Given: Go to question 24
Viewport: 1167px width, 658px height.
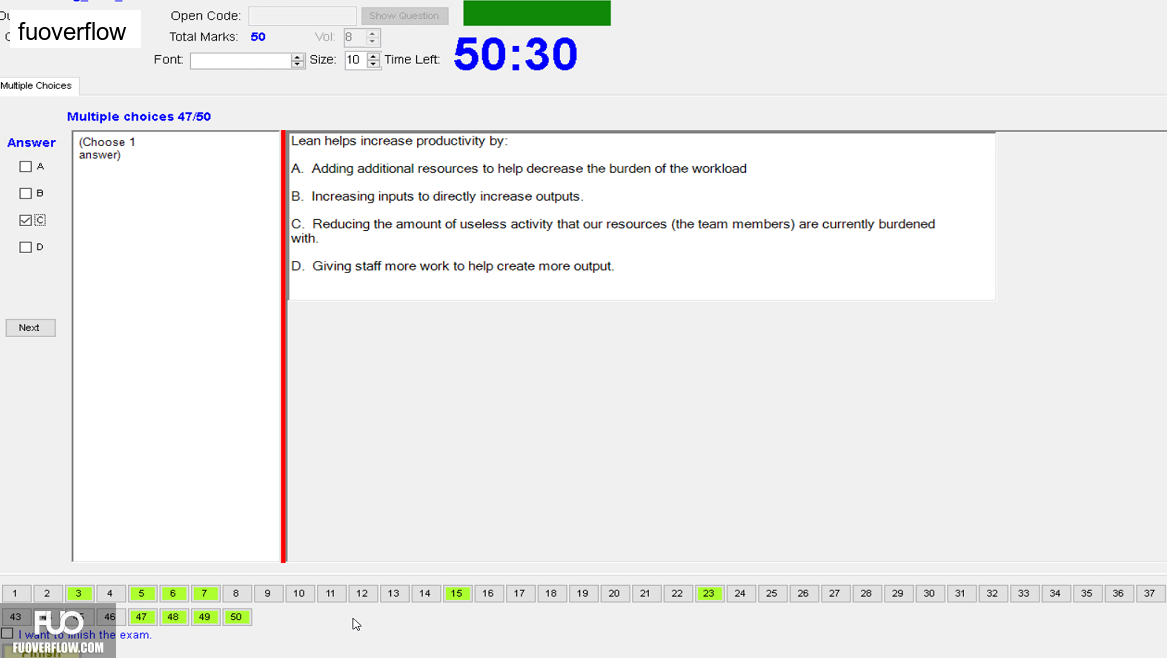Looking at the screenshot, I should pos(741,593).
